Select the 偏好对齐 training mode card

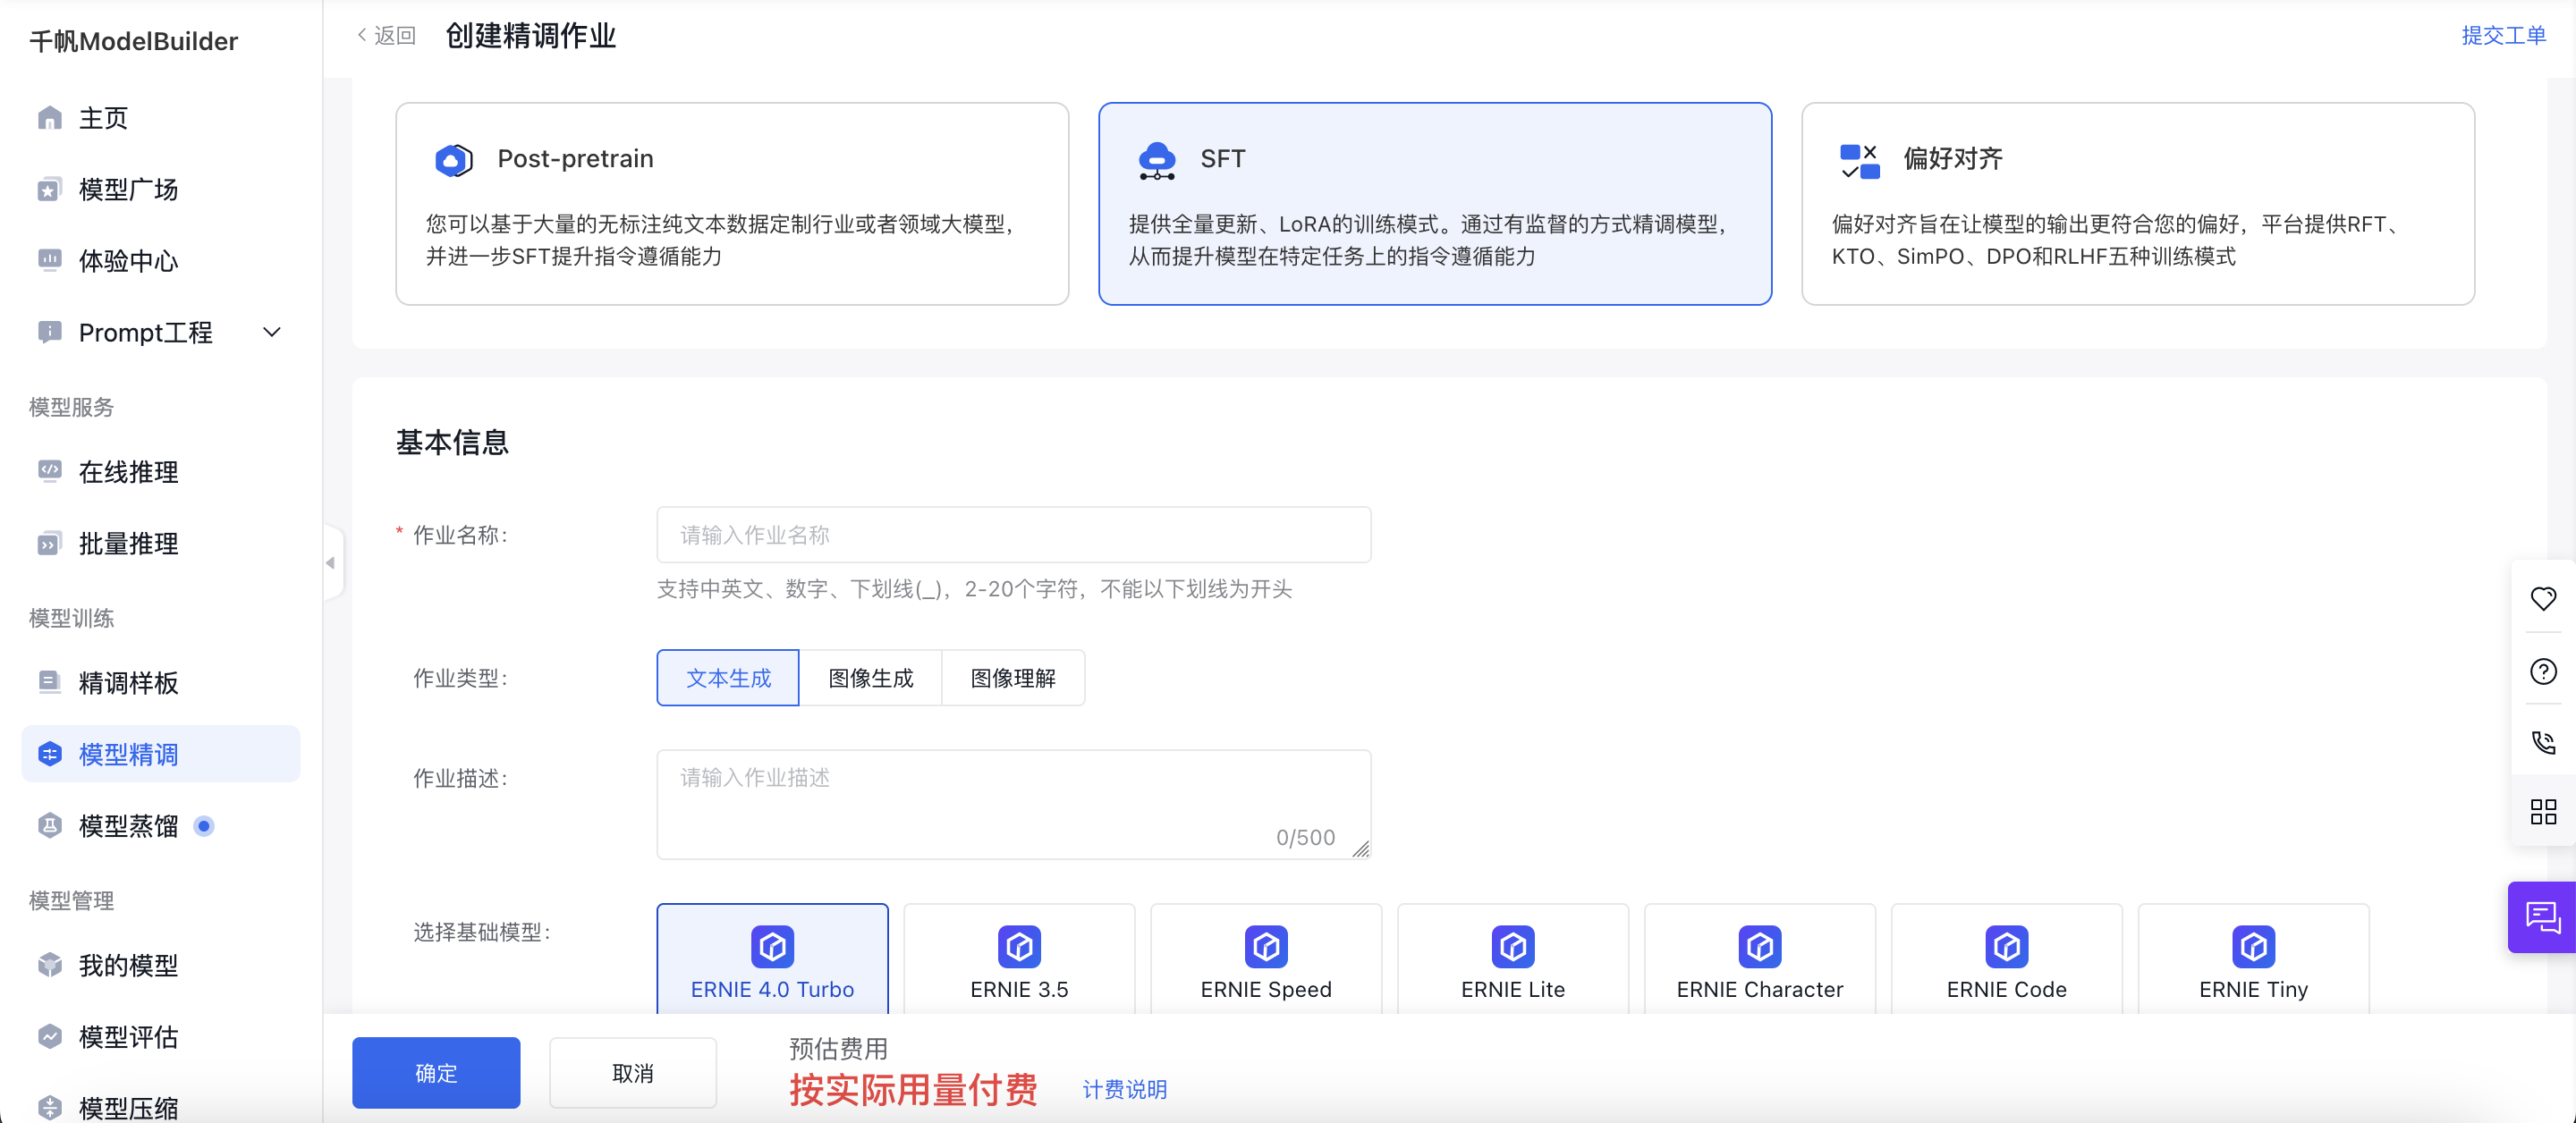pos(2138,204)
